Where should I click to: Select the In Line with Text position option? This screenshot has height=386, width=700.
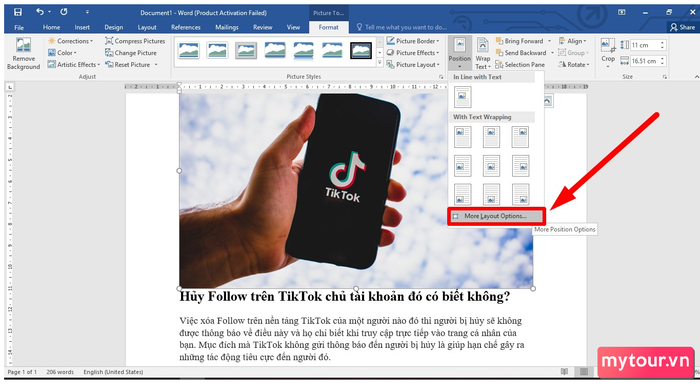[x=462, y=96]
